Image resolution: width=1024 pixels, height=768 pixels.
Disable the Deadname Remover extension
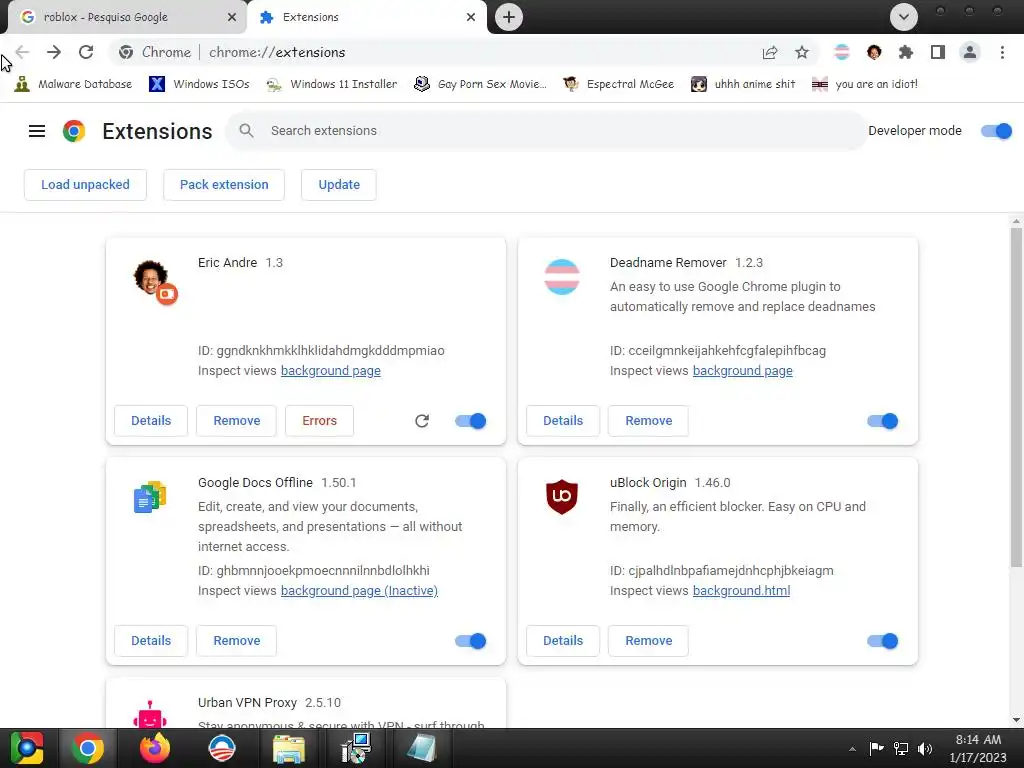pos(883,421)
